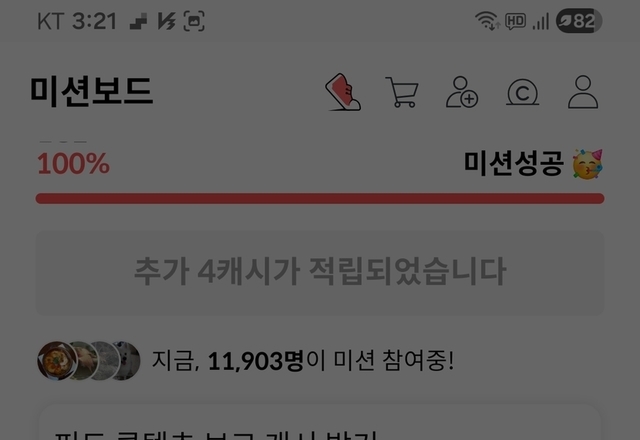Open the red sneaker step-counter icon

click(343, 92)
